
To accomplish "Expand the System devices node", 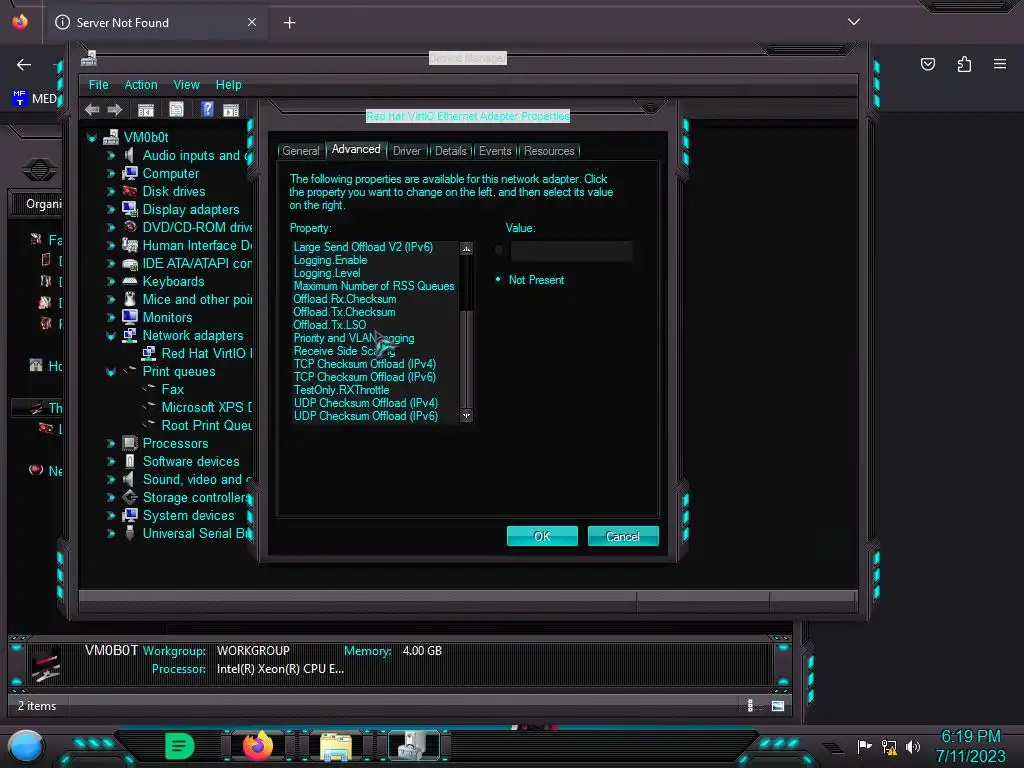I will (x=111, y=515).
